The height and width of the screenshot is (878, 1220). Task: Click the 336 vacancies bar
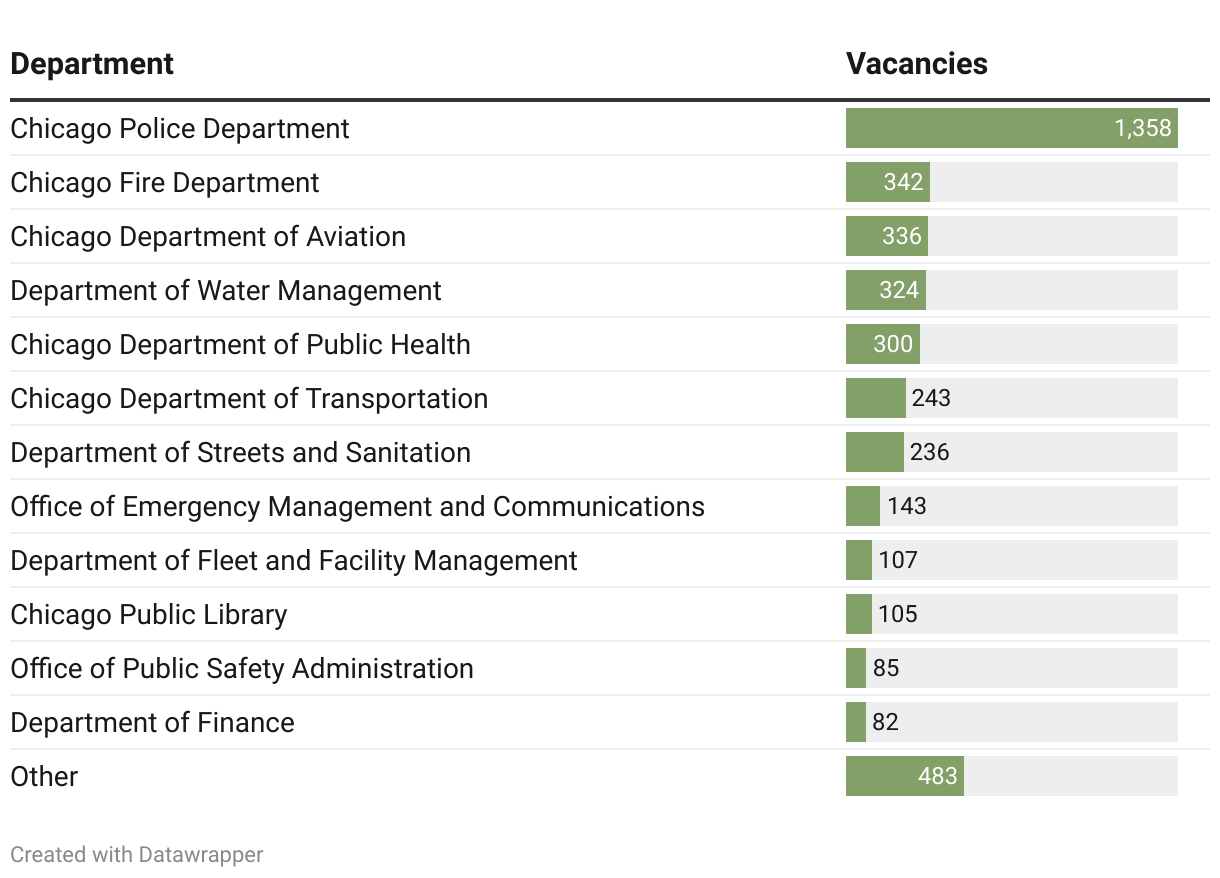coord(887,237)
